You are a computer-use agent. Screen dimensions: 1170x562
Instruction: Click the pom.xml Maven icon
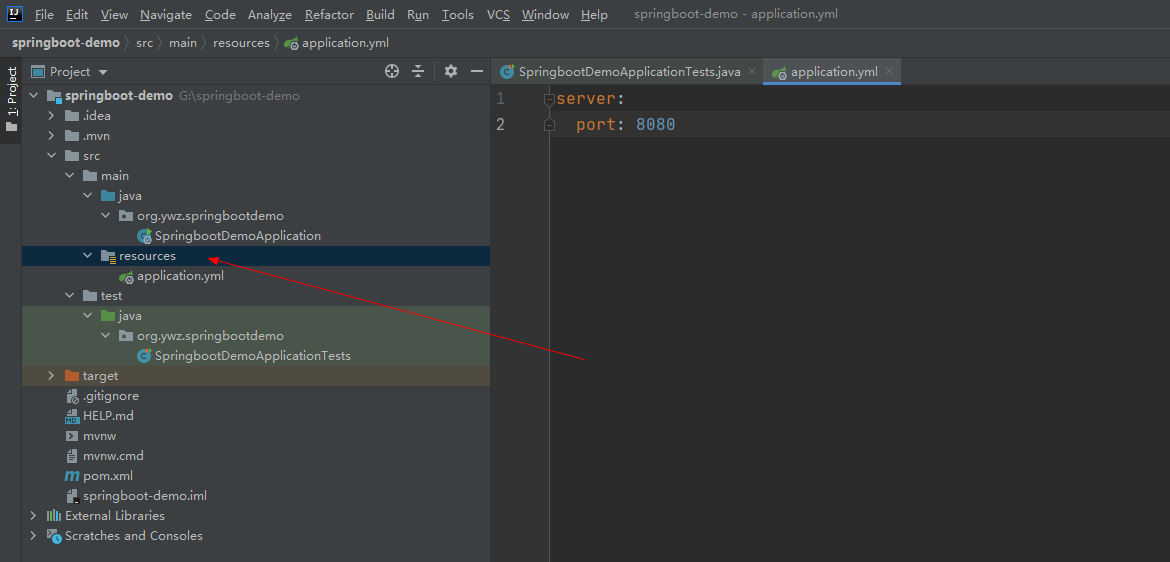point(72,476)
